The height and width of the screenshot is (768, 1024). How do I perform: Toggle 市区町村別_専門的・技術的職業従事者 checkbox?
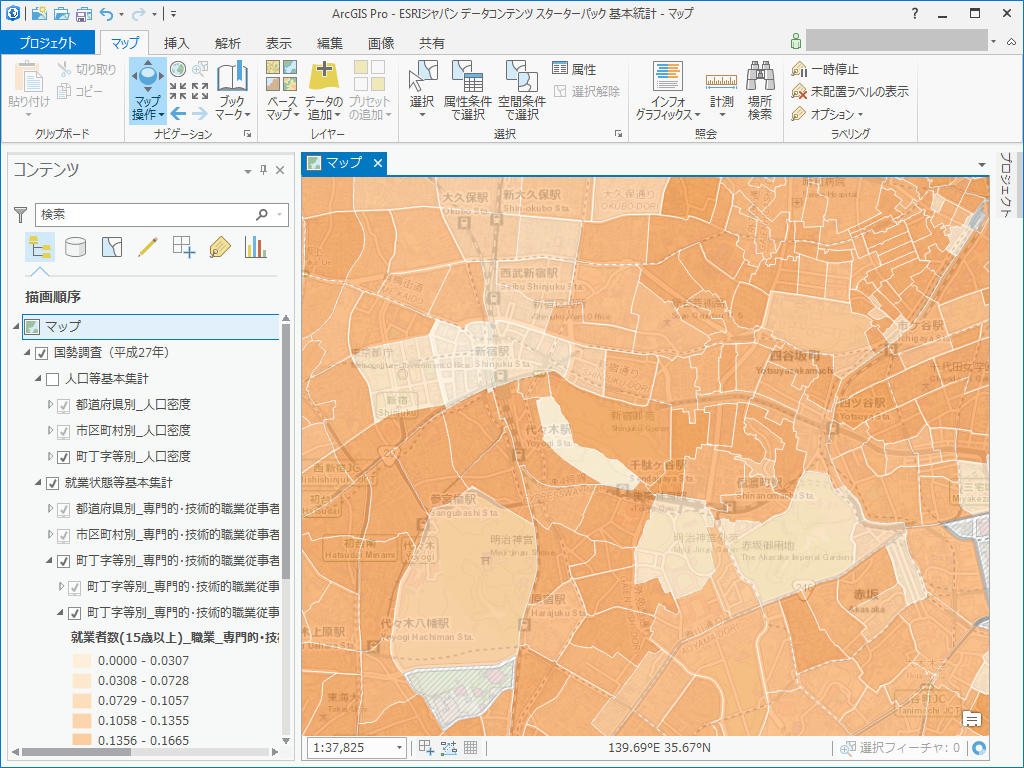pyautogui.click(x=63, y=536)
